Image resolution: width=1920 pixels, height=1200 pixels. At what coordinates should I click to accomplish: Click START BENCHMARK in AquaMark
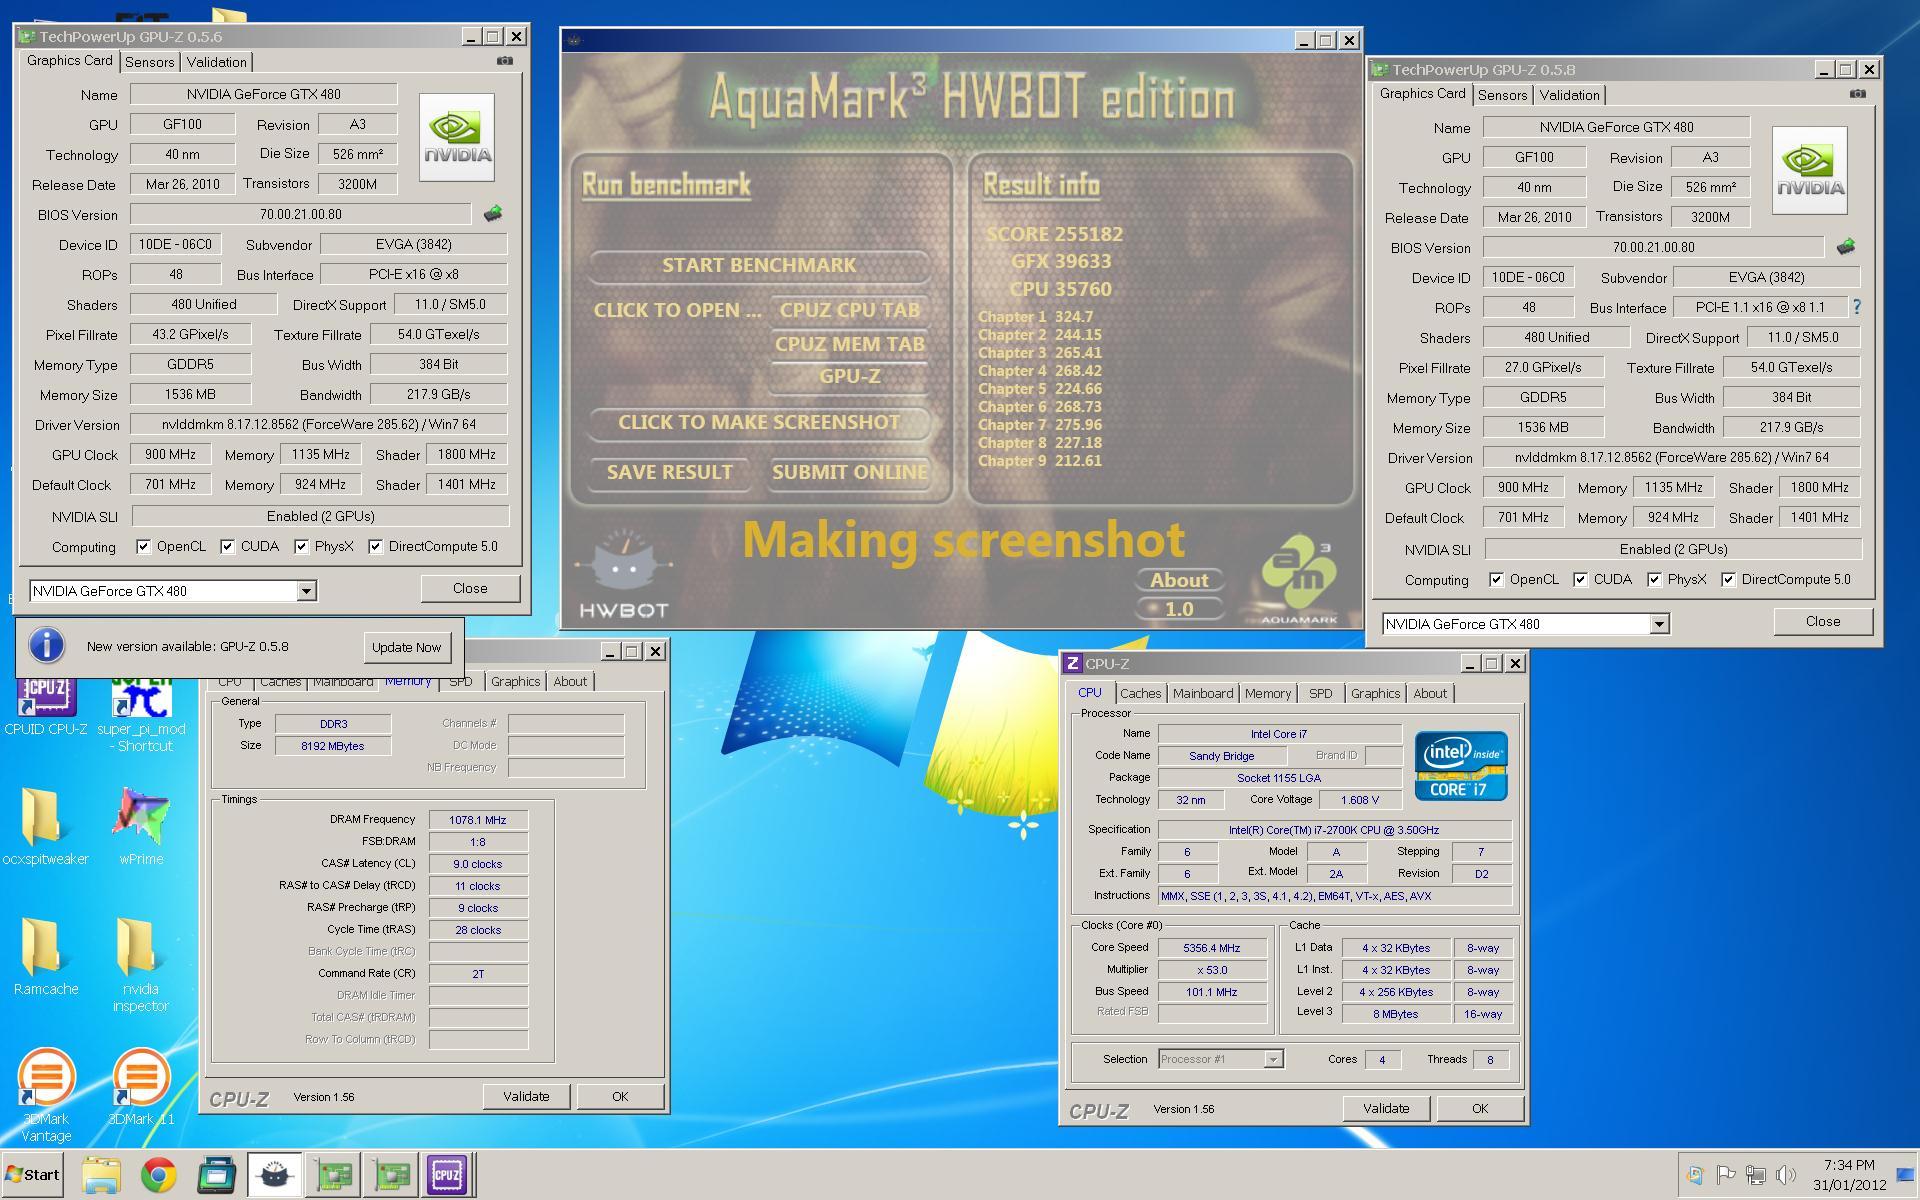point(759,265)
